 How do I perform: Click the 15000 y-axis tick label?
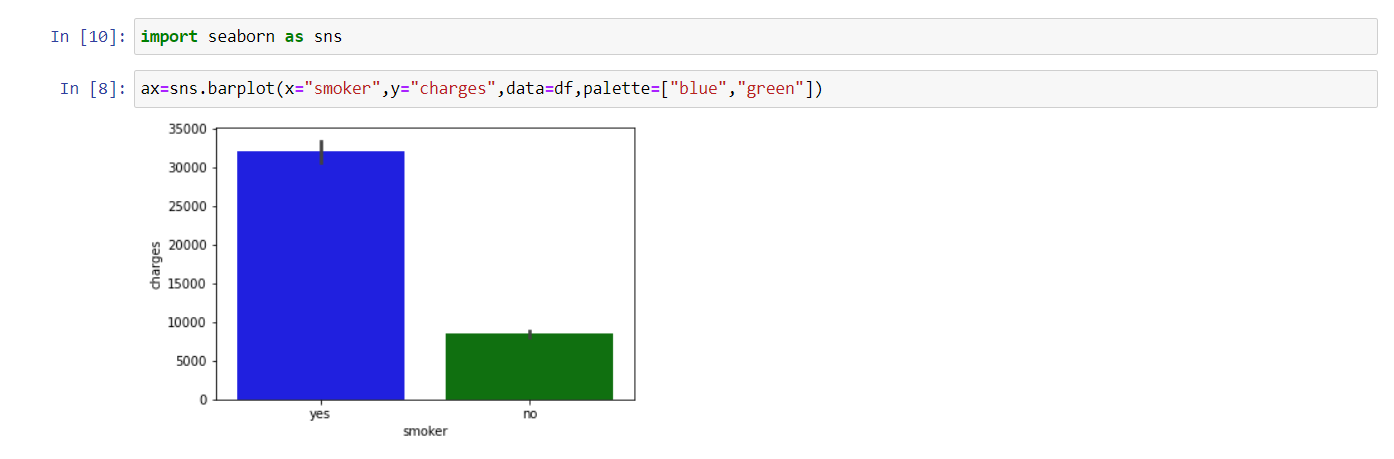[188, 284]
